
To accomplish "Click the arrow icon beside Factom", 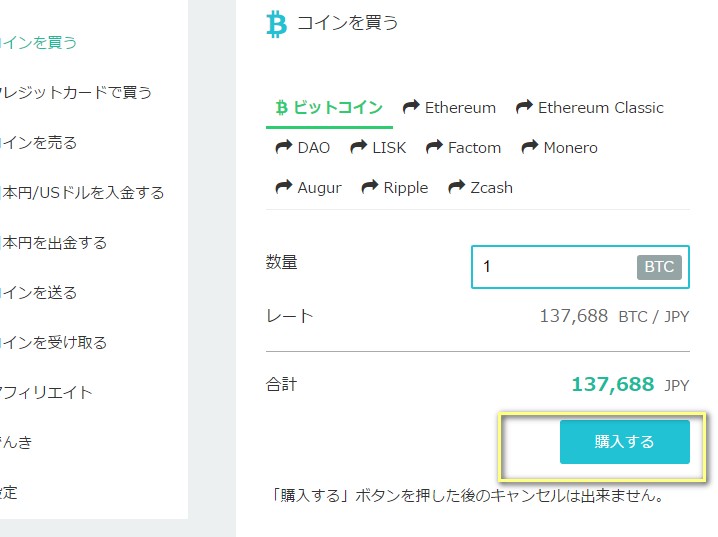I will pos(434,147).
